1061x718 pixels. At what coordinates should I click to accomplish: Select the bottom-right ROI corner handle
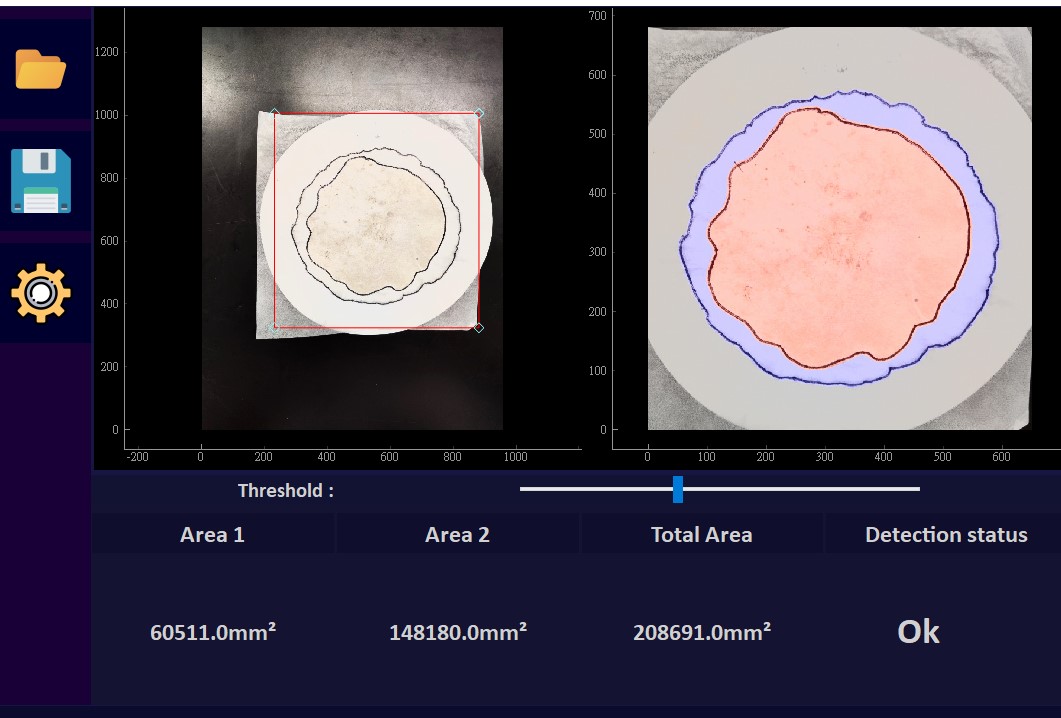pos(478,327)
